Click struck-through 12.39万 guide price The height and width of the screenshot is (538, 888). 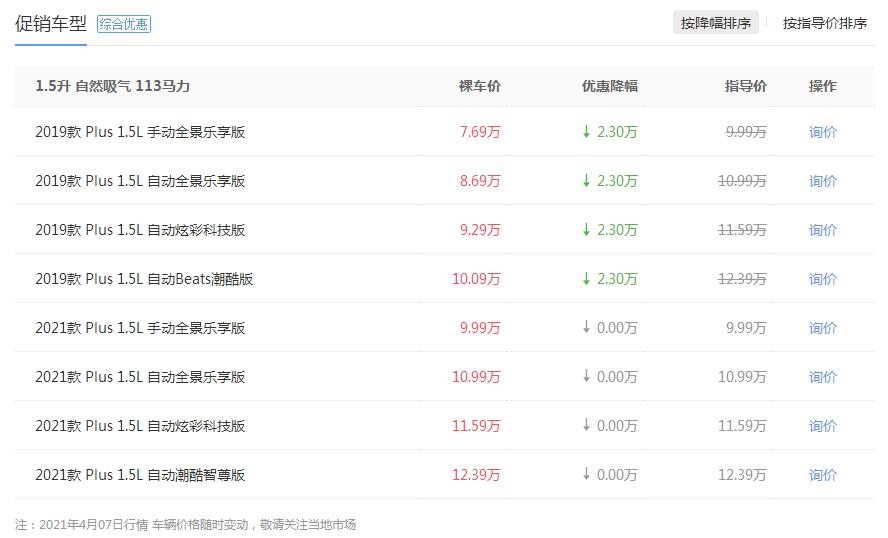pyautogui.click(x=742, y=279)
